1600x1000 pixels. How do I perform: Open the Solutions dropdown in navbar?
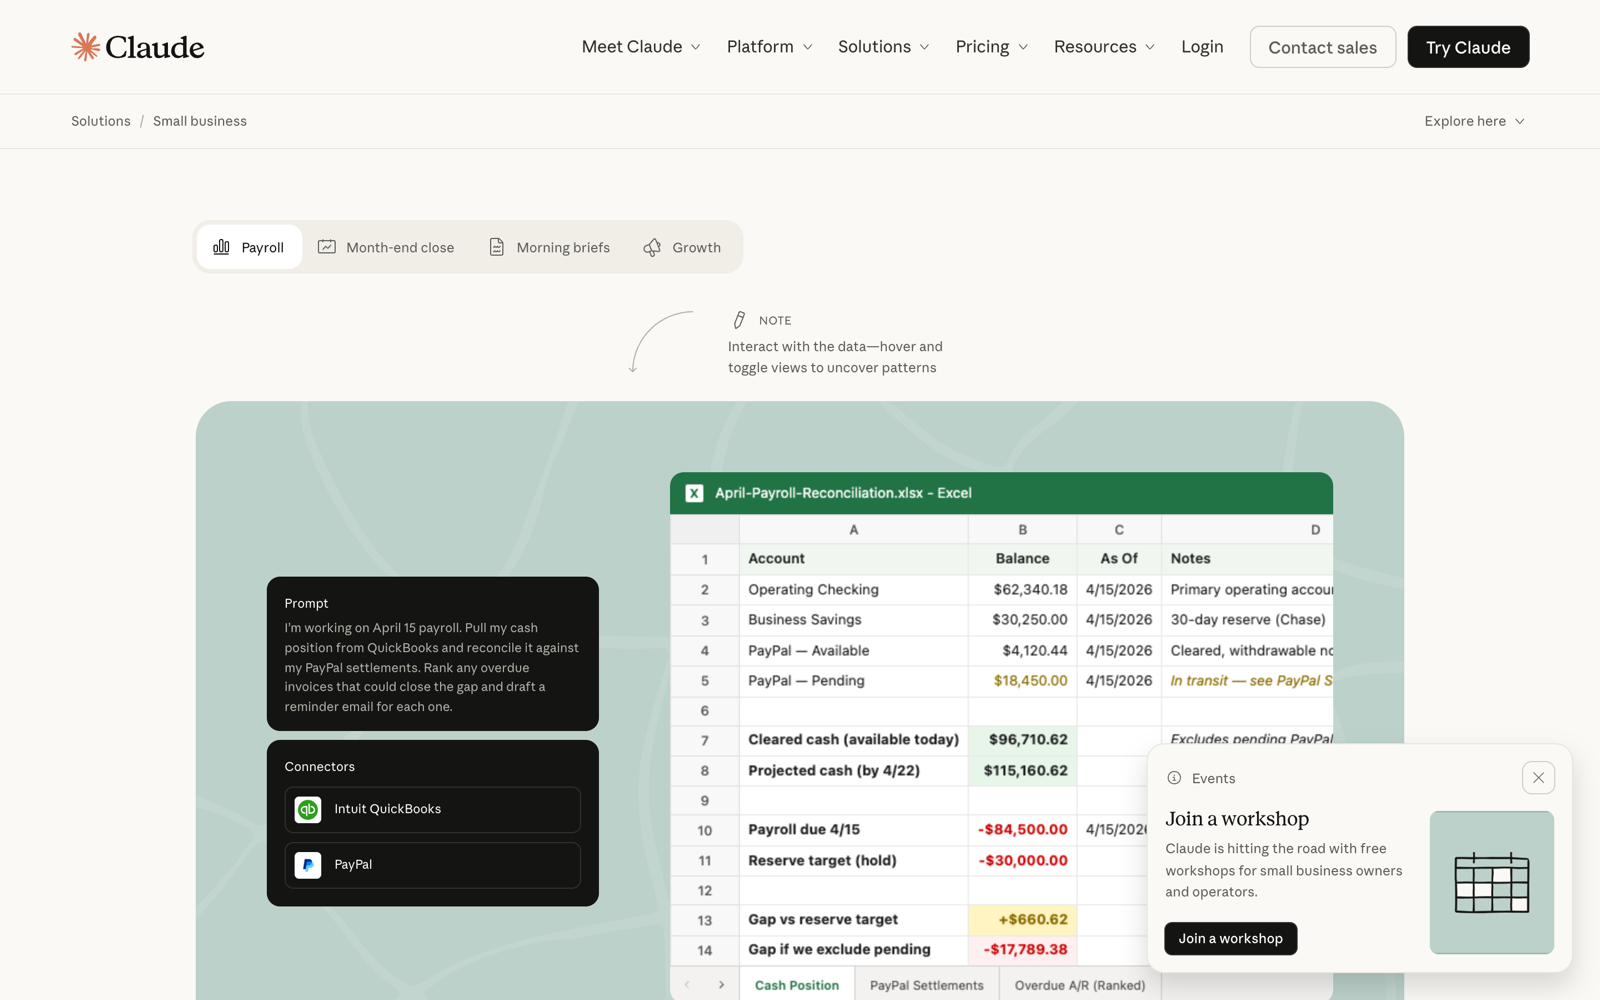click(883, 47)
